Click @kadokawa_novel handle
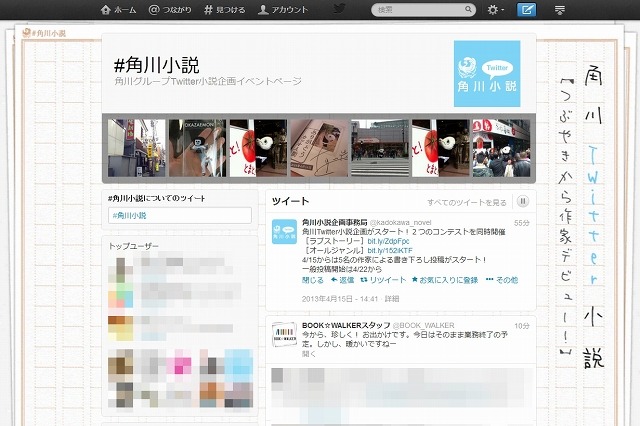The width and height of the screenshot is (640, 426). point(400,223)
